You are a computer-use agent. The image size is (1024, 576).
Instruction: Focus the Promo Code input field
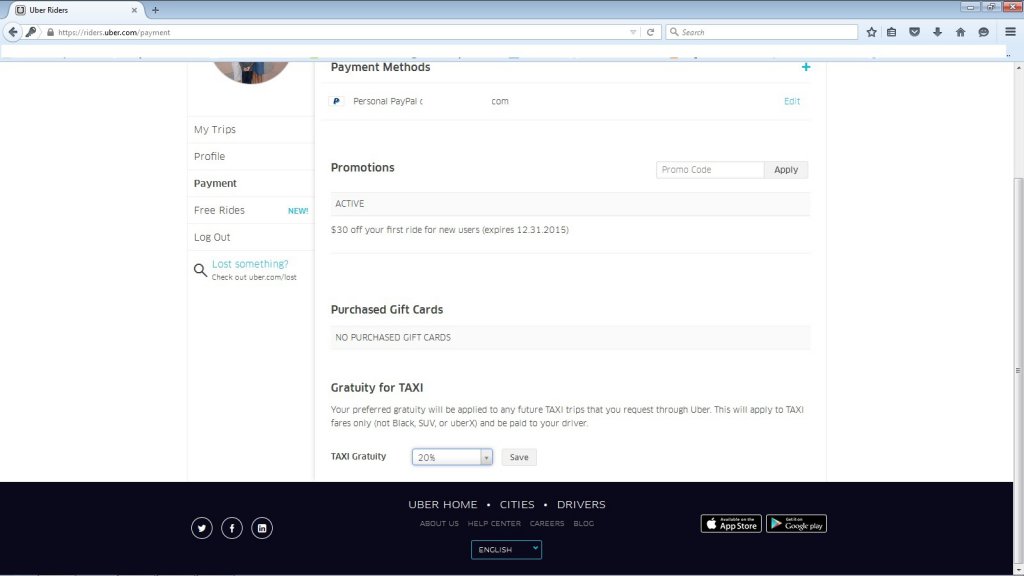[710, 170]
